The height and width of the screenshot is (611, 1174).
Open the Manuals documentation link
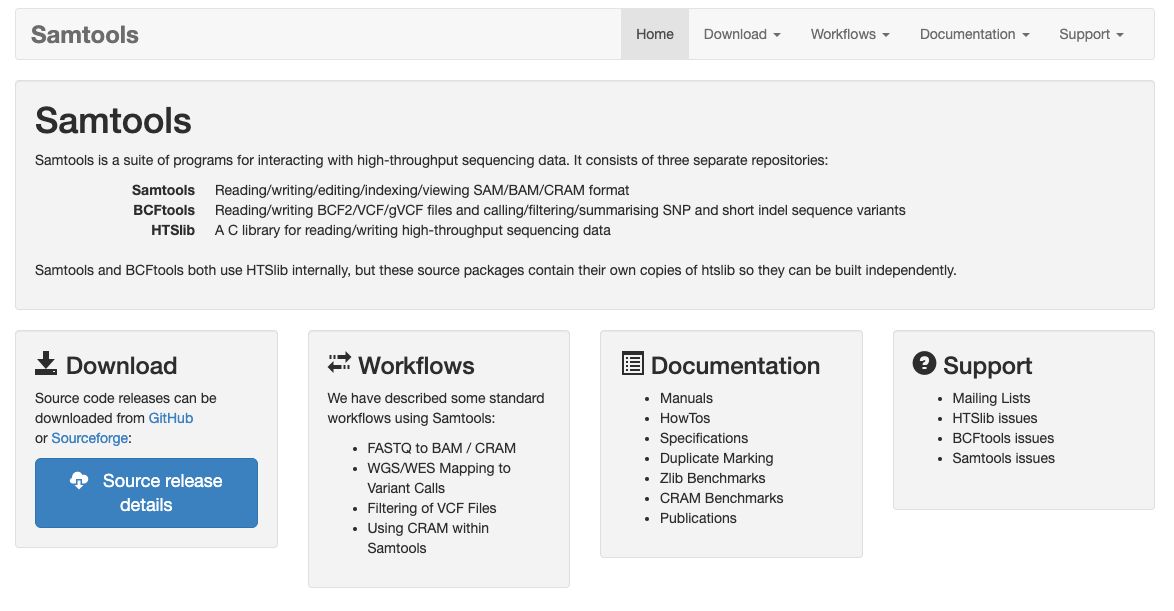pyautogui.click(x=686, y=398)
